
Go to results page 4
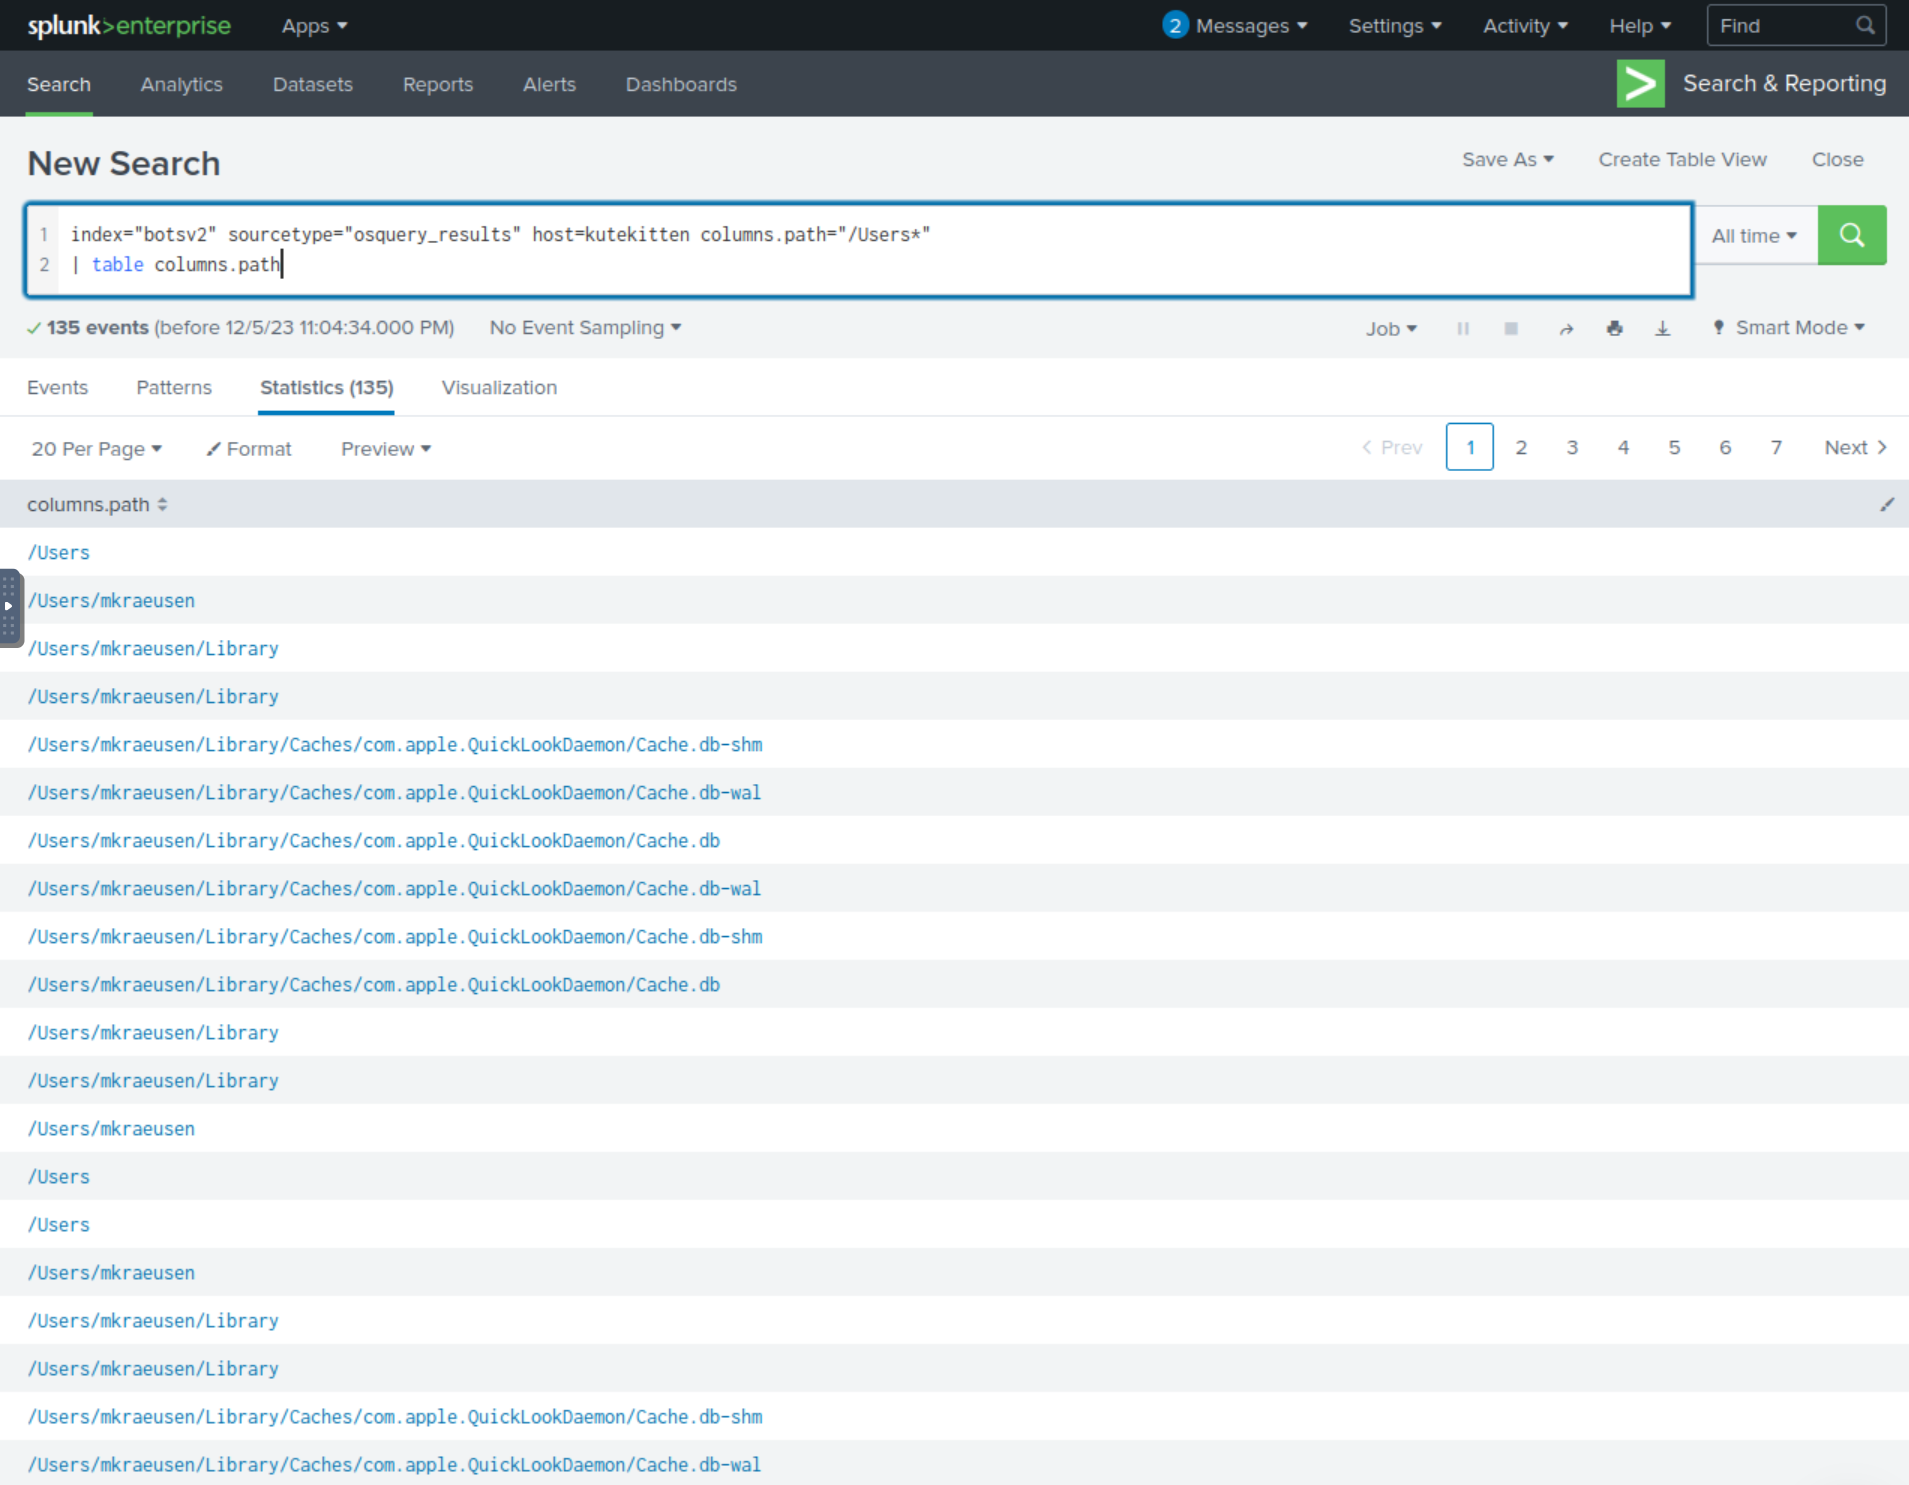pyautogui.click(x=1623, y=447)
